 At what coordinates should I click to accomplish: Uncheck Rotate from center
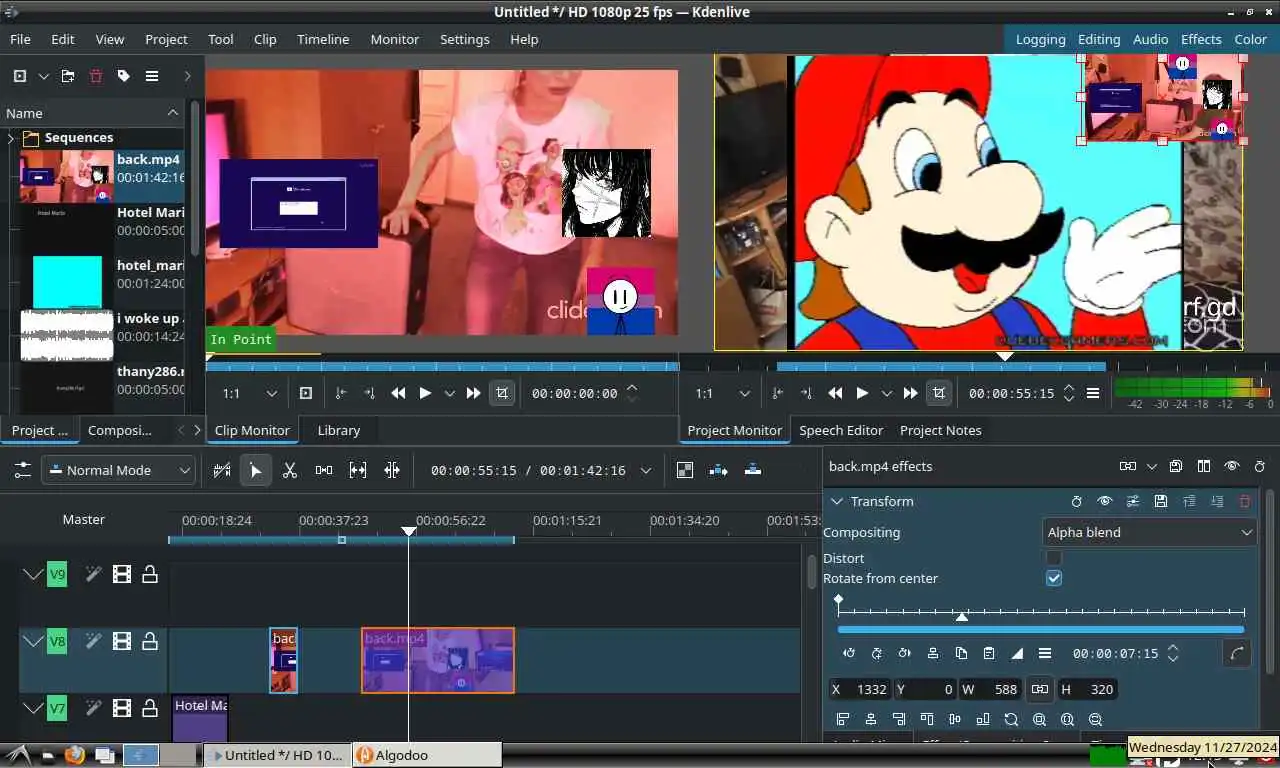tap(1053, 578)
